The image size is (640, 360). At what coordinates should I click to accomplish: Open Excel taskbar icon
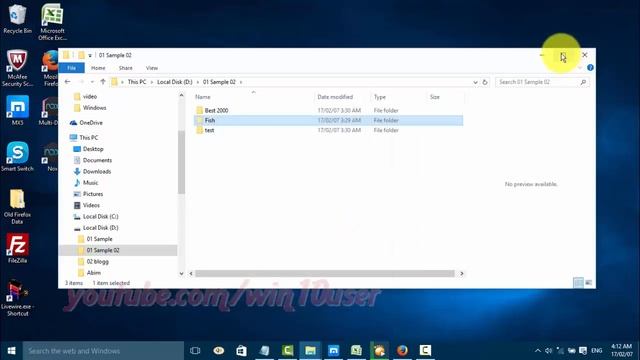[356, 351]
